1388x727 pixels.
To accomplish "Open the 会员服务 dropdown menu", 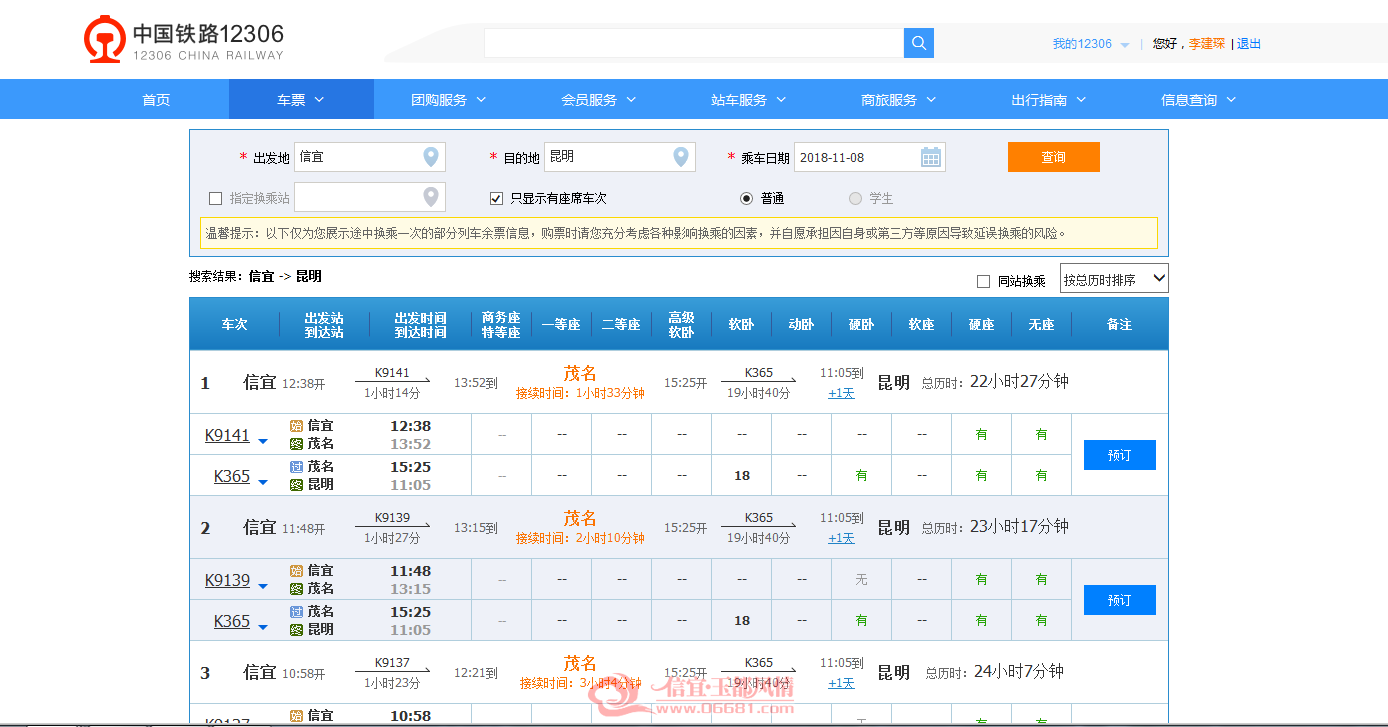I will pyautogui.click(x=599, y=100).
